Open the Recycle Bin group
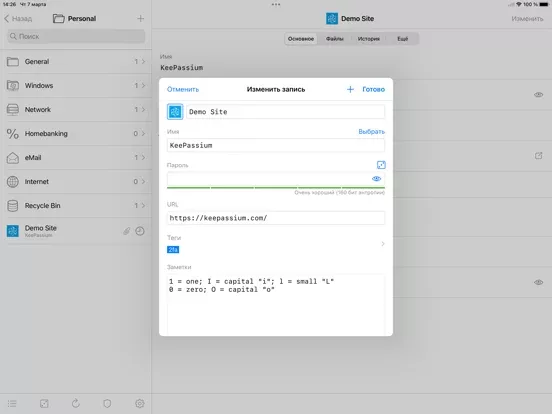The width and height of the screenshot is (552, 414). click(x=76, y=205)
